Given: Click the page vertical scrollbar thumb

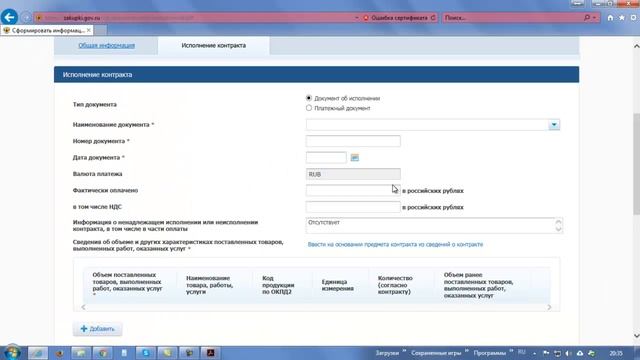Looking at the screenshot, I should pyautogui.click(x=636, y=163).
